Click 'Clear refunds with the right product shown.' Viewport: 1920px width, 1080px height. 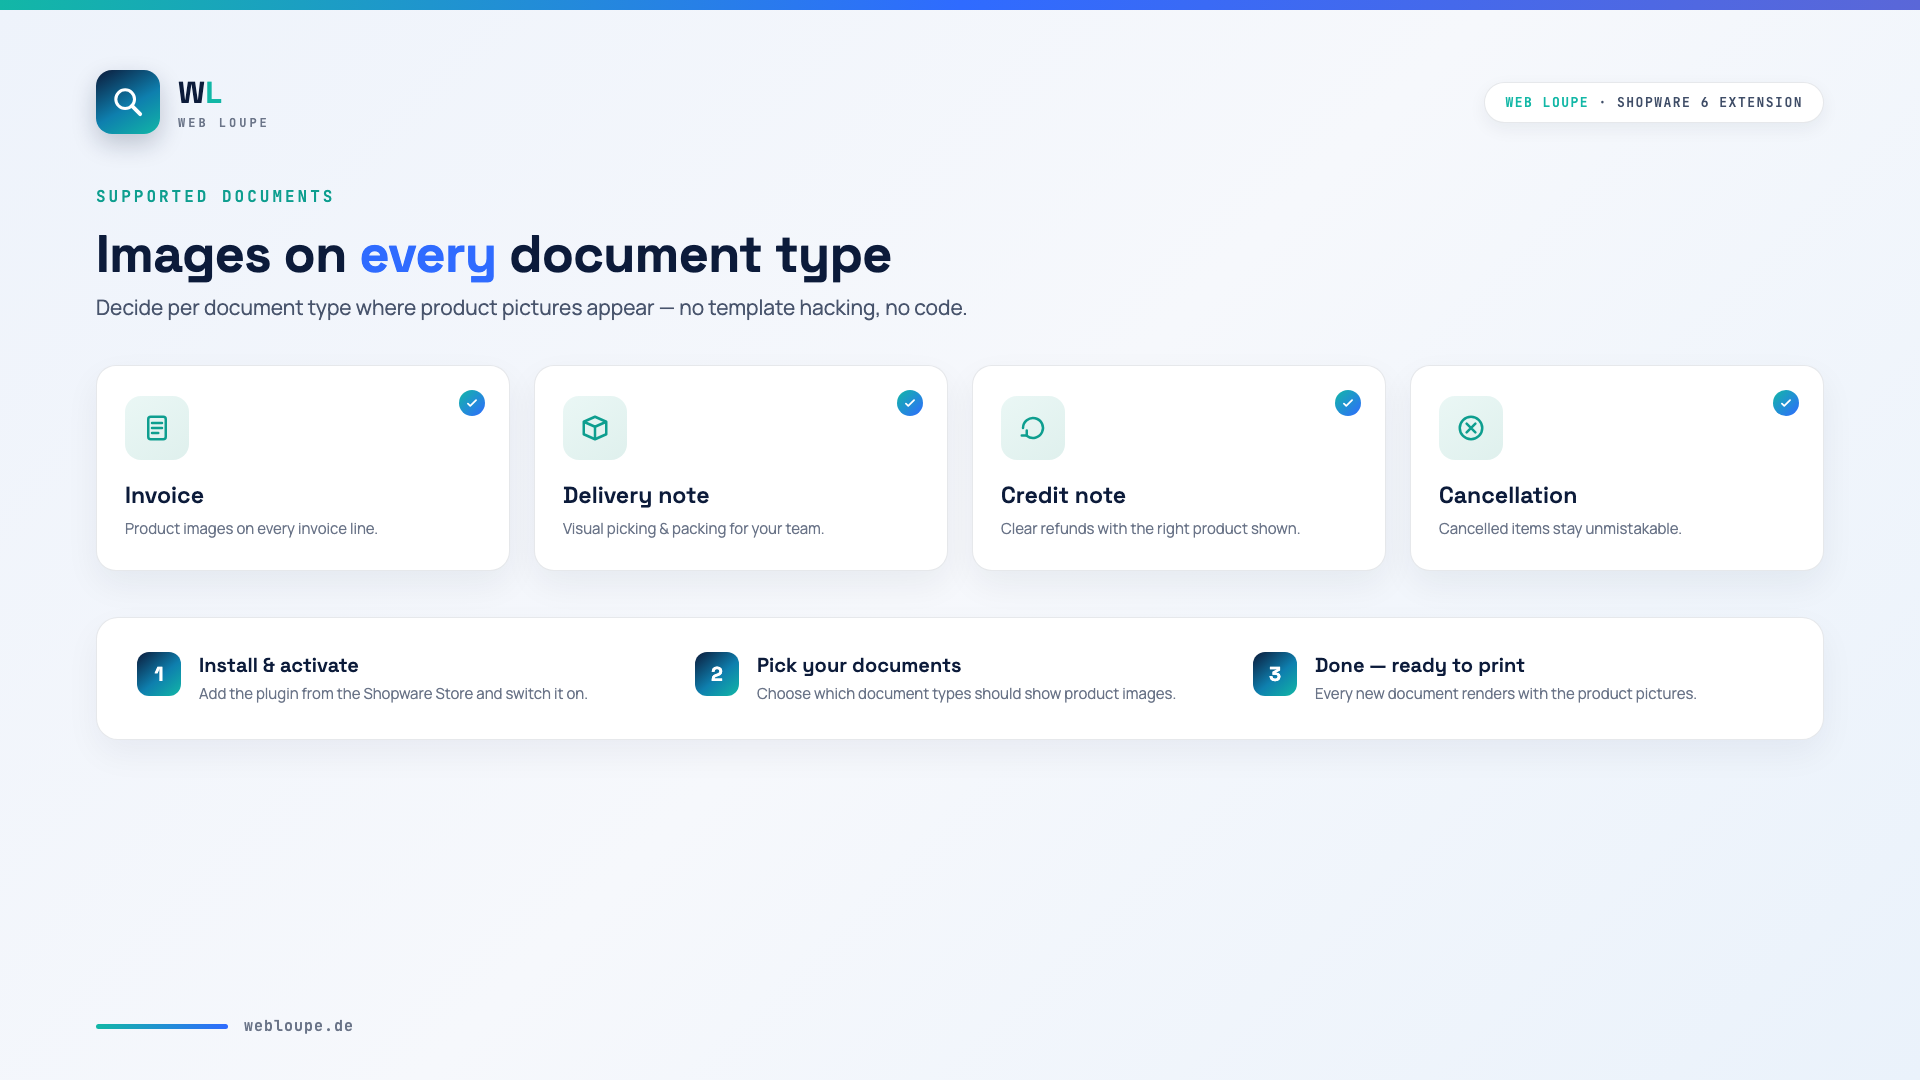click(1150, 528)
